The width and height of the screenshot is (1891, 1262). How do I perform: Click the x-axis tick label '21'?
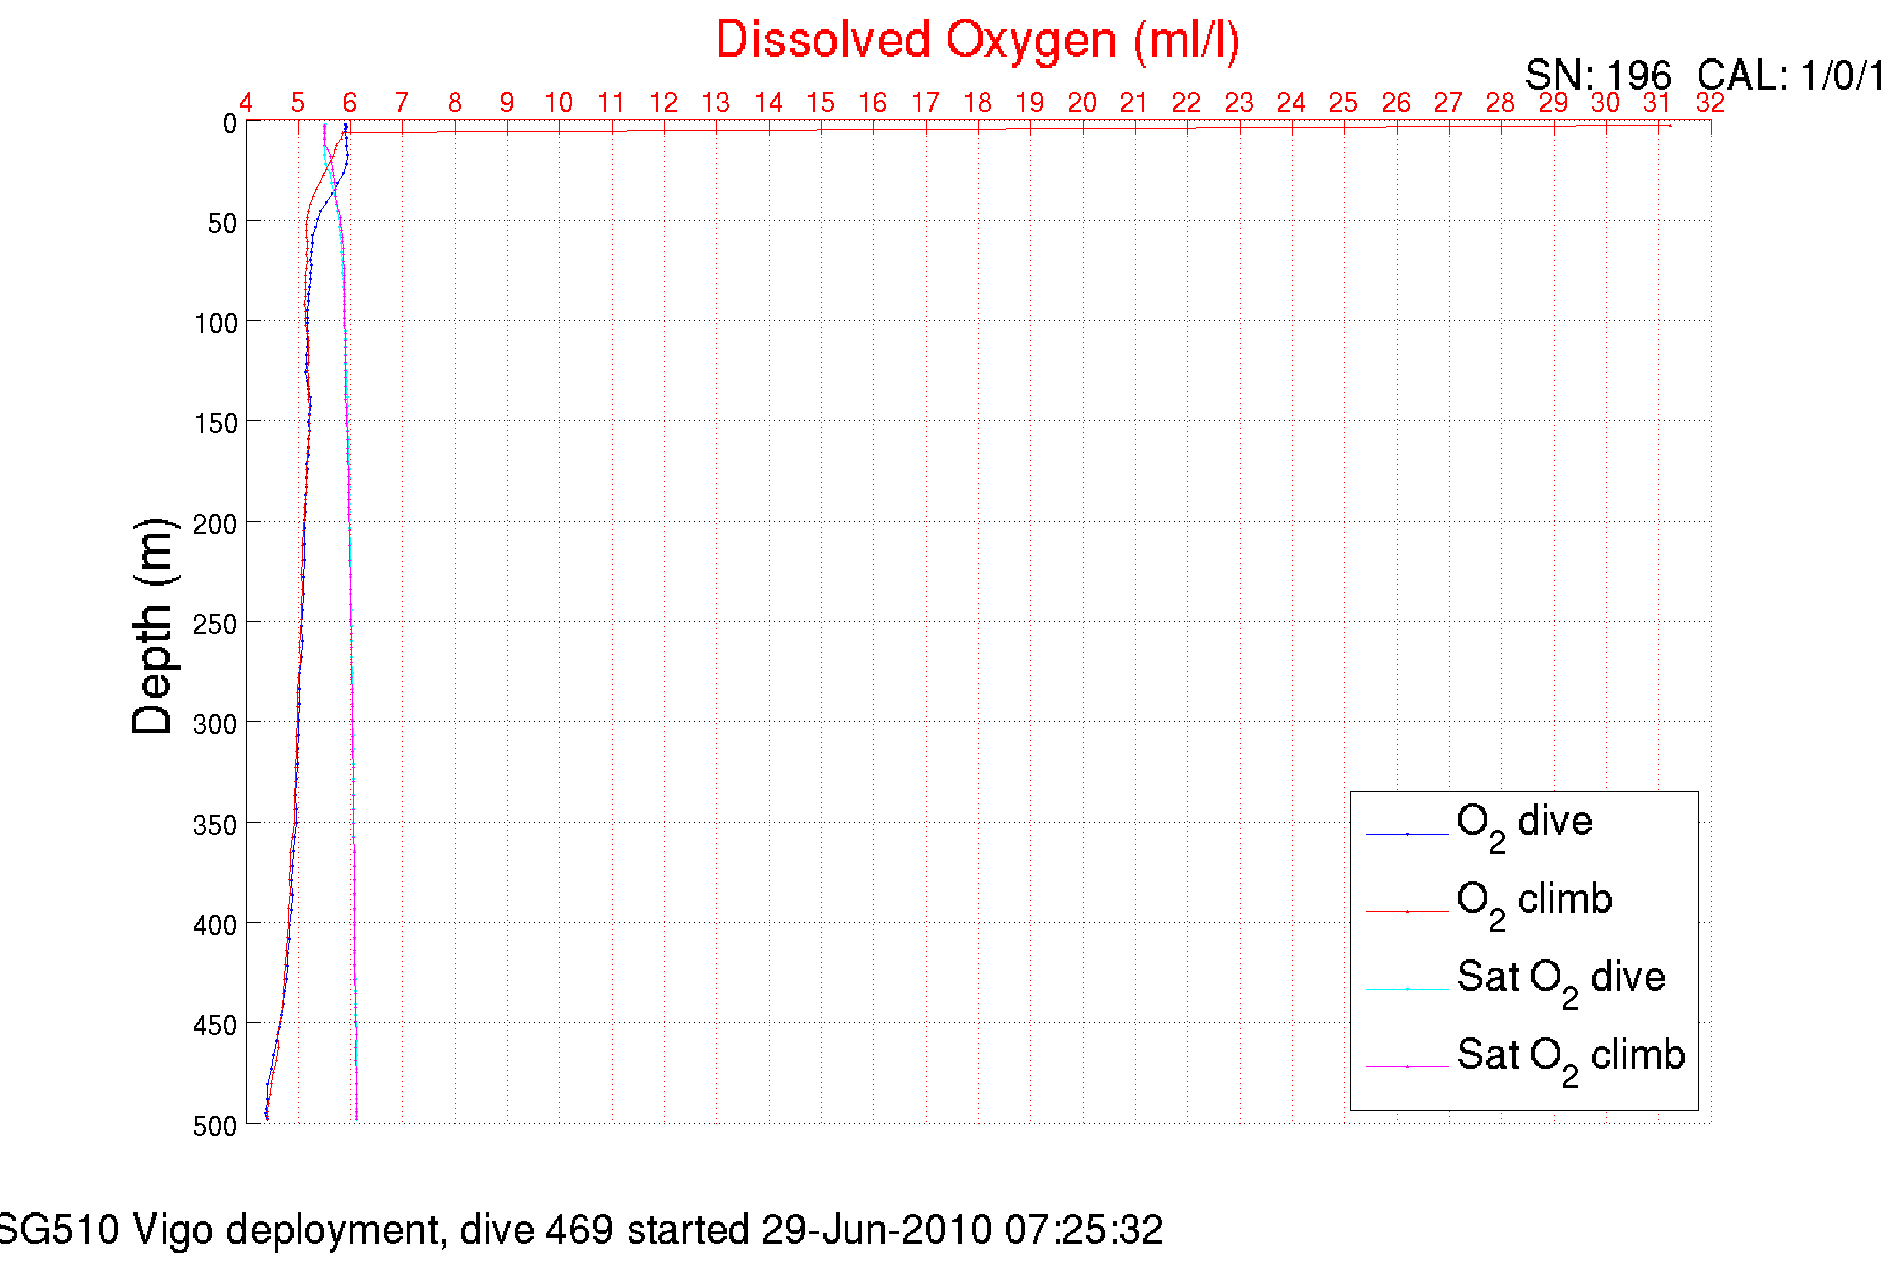tap(1134, 103)
